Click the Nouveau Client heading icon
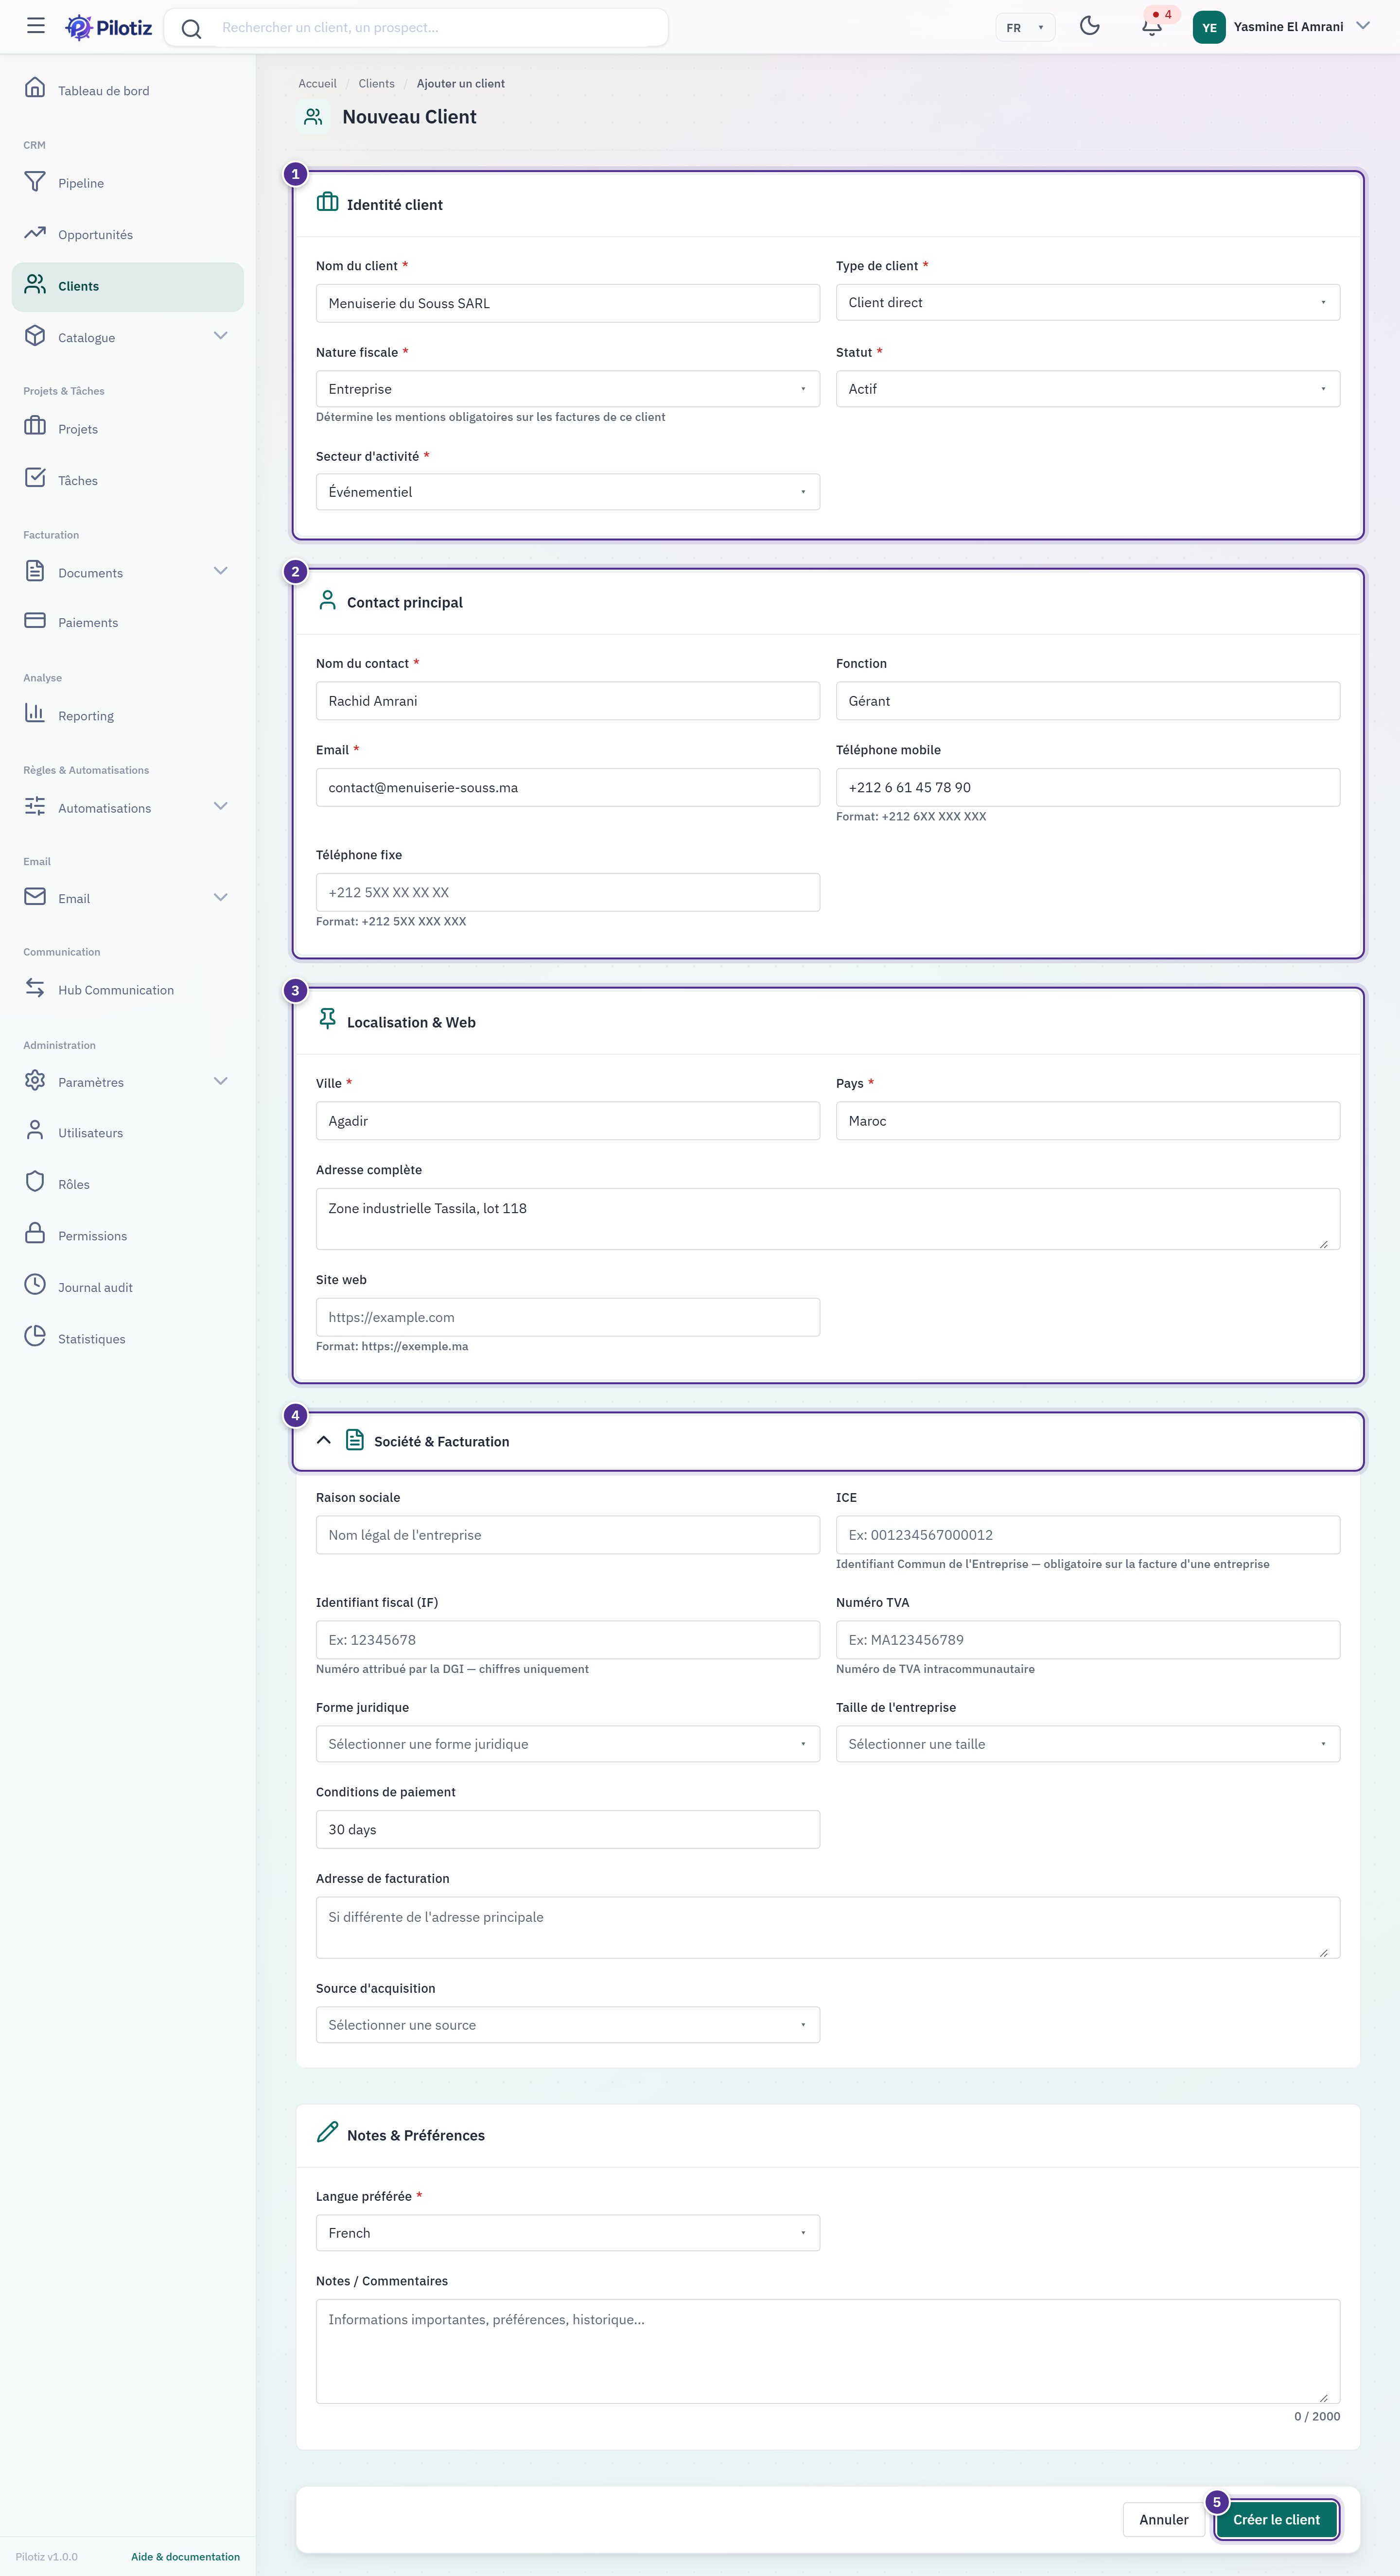Viewport: 1400px width, 2576px height. (x=313, y=117)
